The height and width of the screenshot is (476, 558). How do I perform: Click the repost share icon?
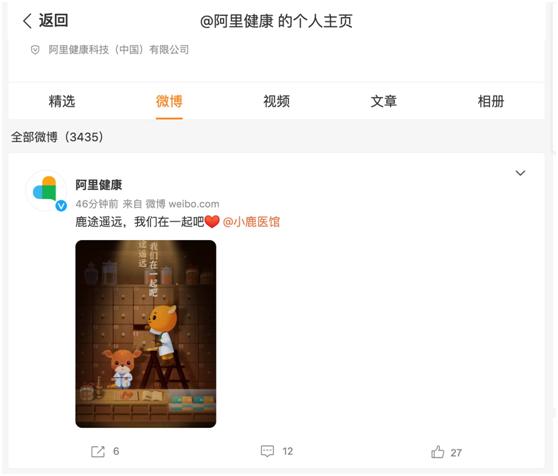coord(98,451)
